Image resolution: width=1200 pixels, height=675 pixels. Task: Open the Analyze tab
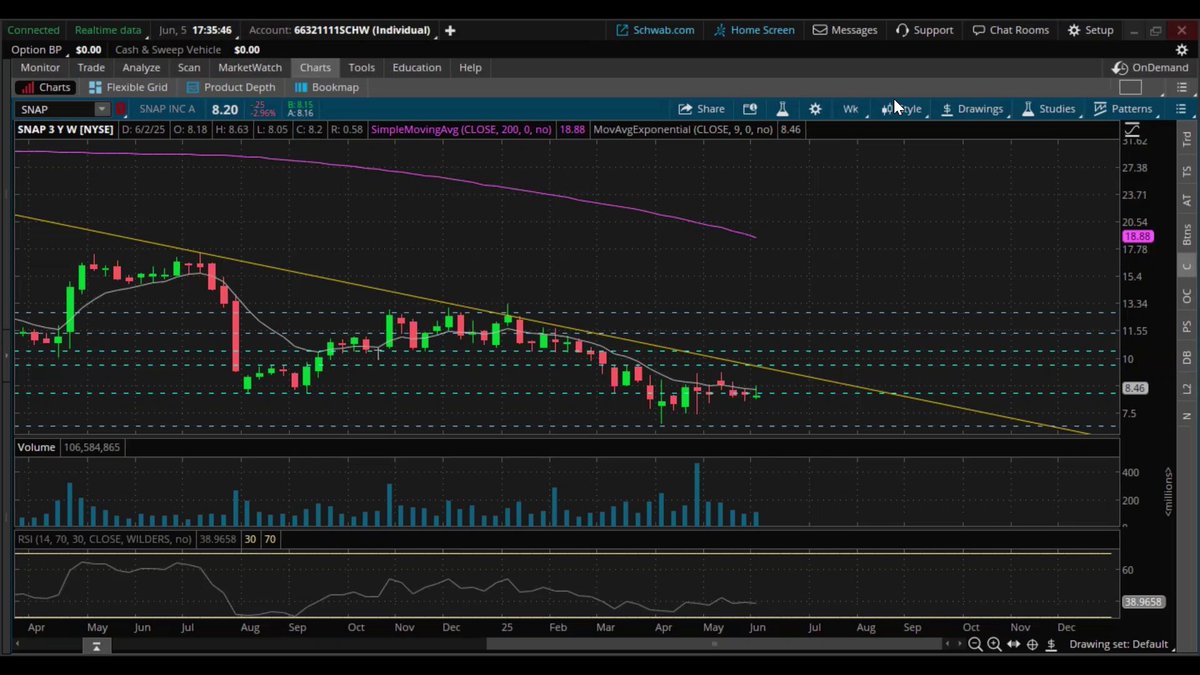pyautogui.click(x=141, y=67)
